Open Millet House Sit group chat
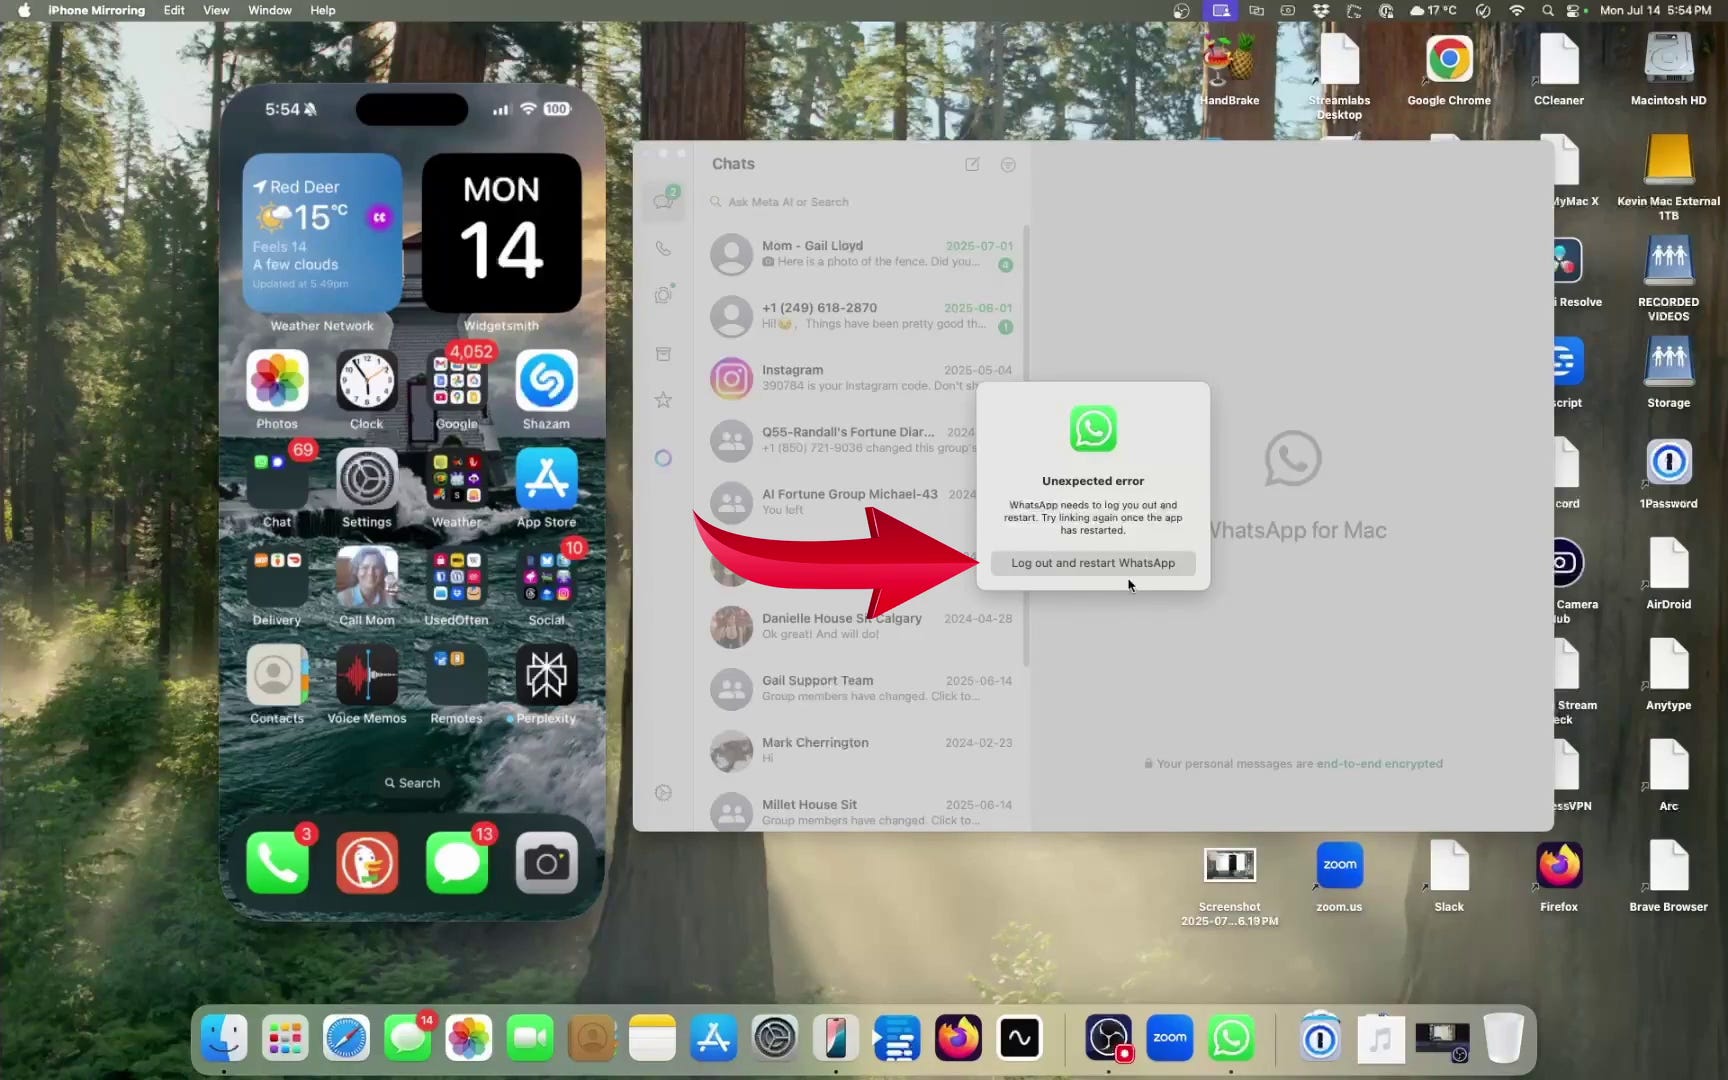This screenshot has height=1080, width=1728. click(x=861, y=811)
